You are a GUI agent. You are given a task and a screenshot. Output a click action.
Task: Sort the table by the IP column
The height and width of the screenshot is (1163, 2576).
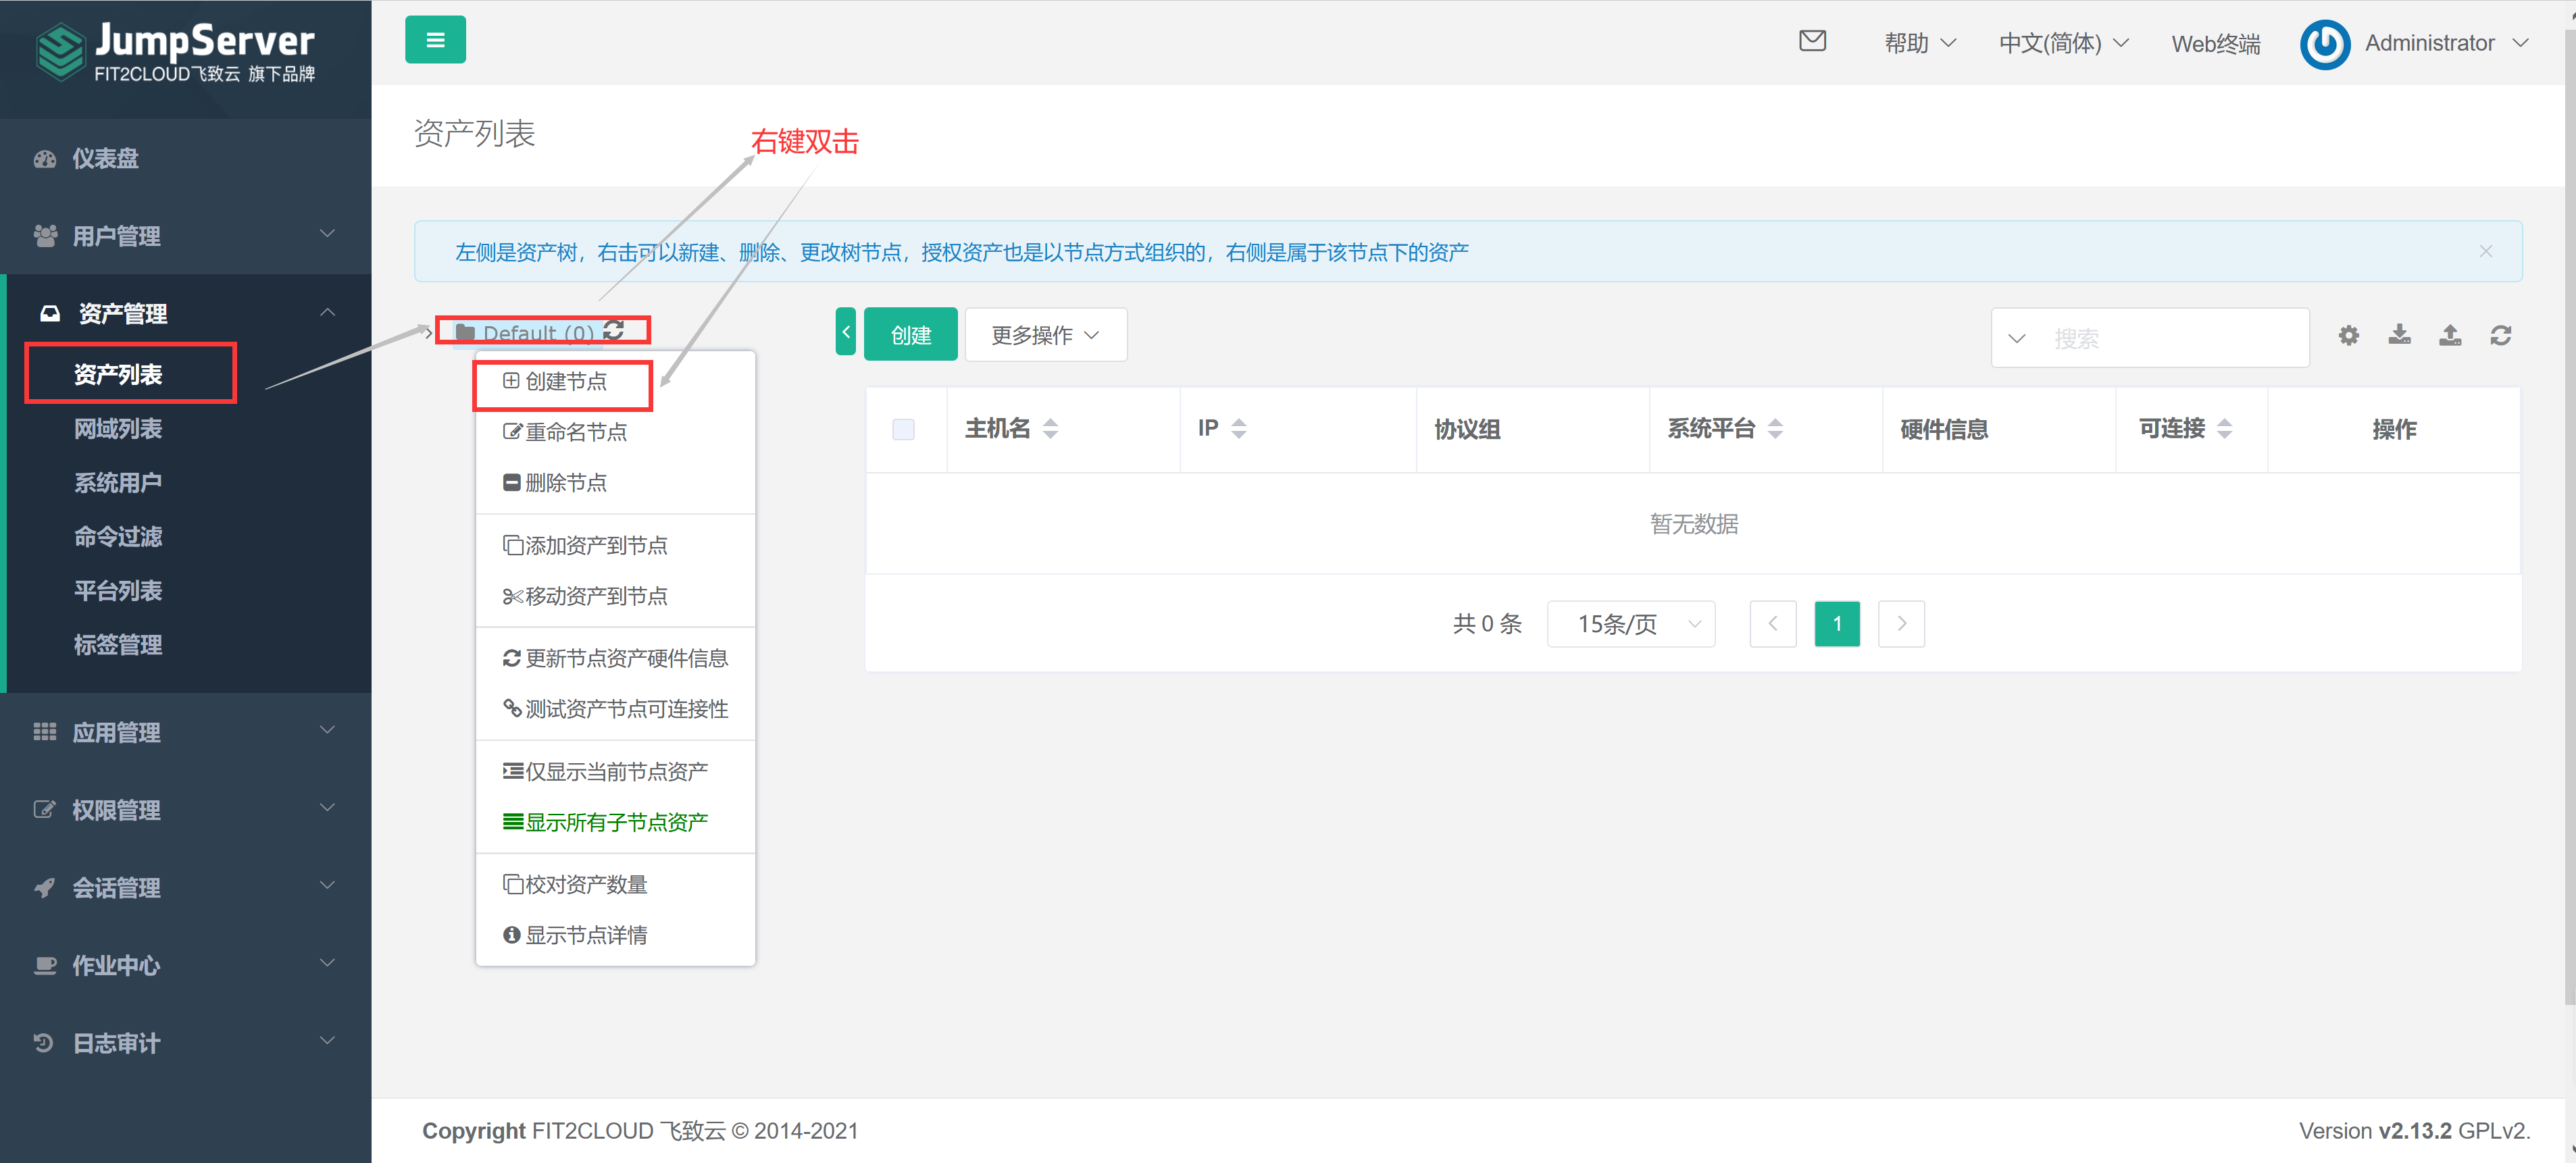[1239, 429]
